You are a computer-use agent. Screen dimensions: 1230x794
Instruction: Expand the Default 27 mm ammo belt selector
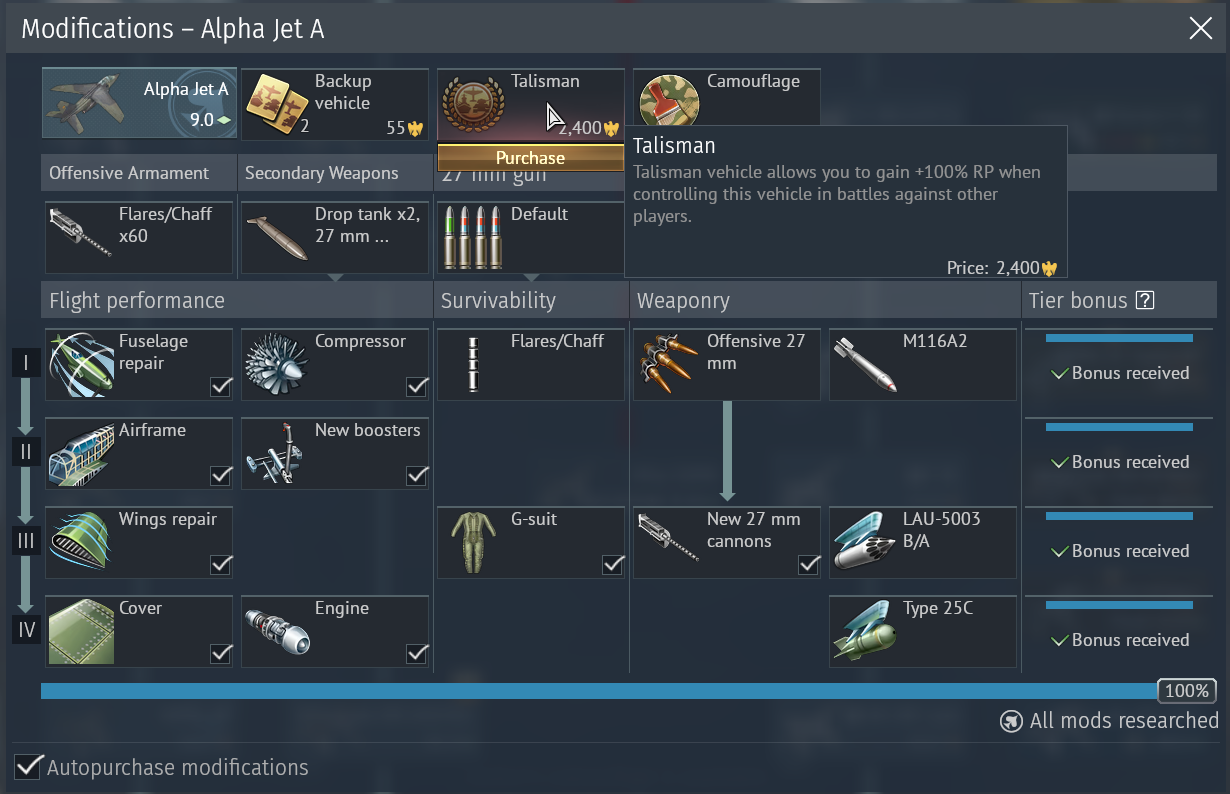pos(531,238)
